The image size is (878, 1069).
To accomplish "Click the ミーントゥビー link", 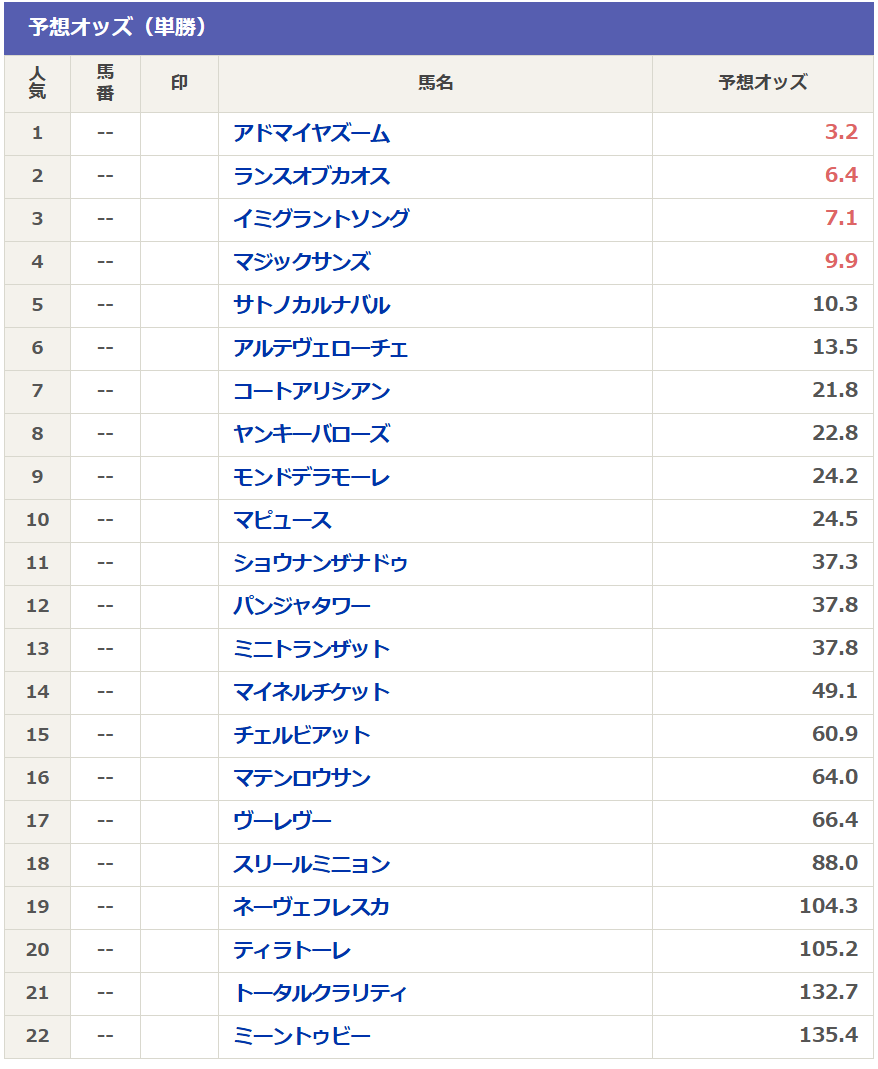I will [302, 1037].
